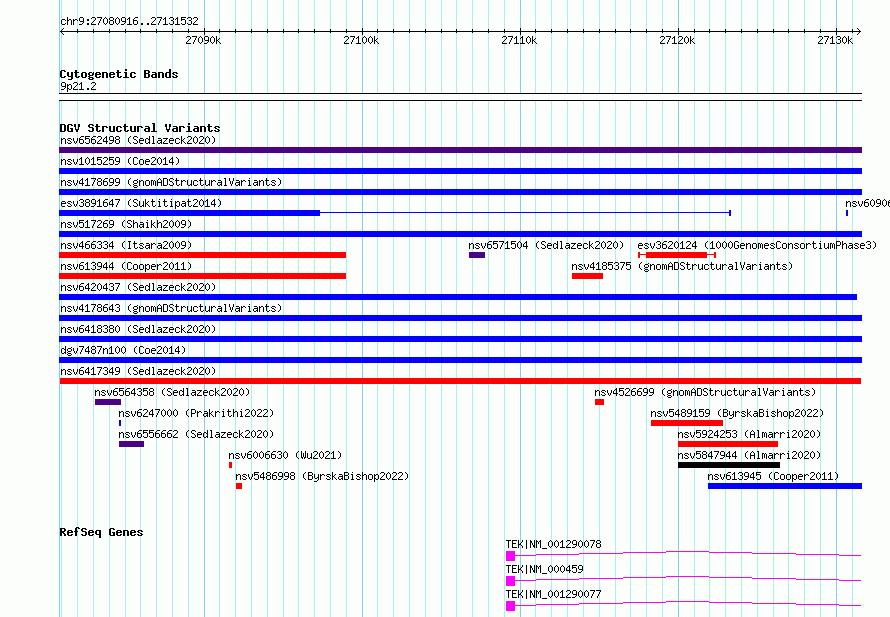Select the small purple nsv6571504 bar
Image resolution: width=890 pixels, height=617 pixels.
click(x=477, y=255)
